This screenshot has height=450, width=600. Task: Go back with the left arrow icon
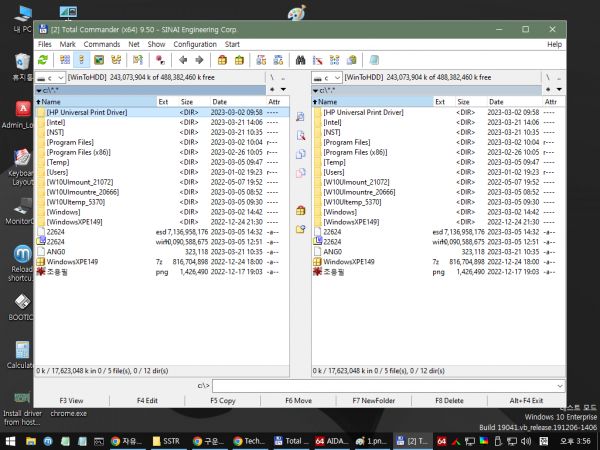pos(183,60)
